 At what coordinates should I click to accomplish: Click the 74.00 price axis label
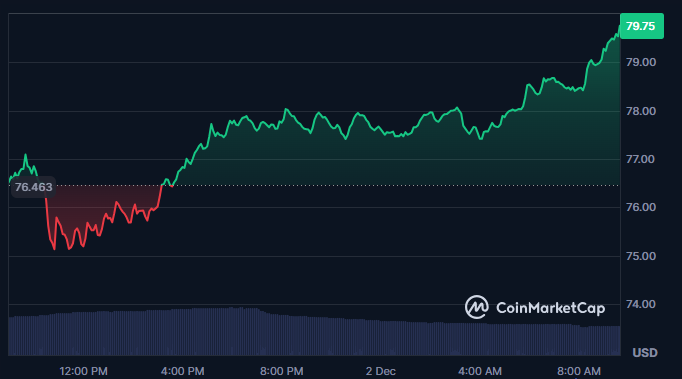point(641,304)
